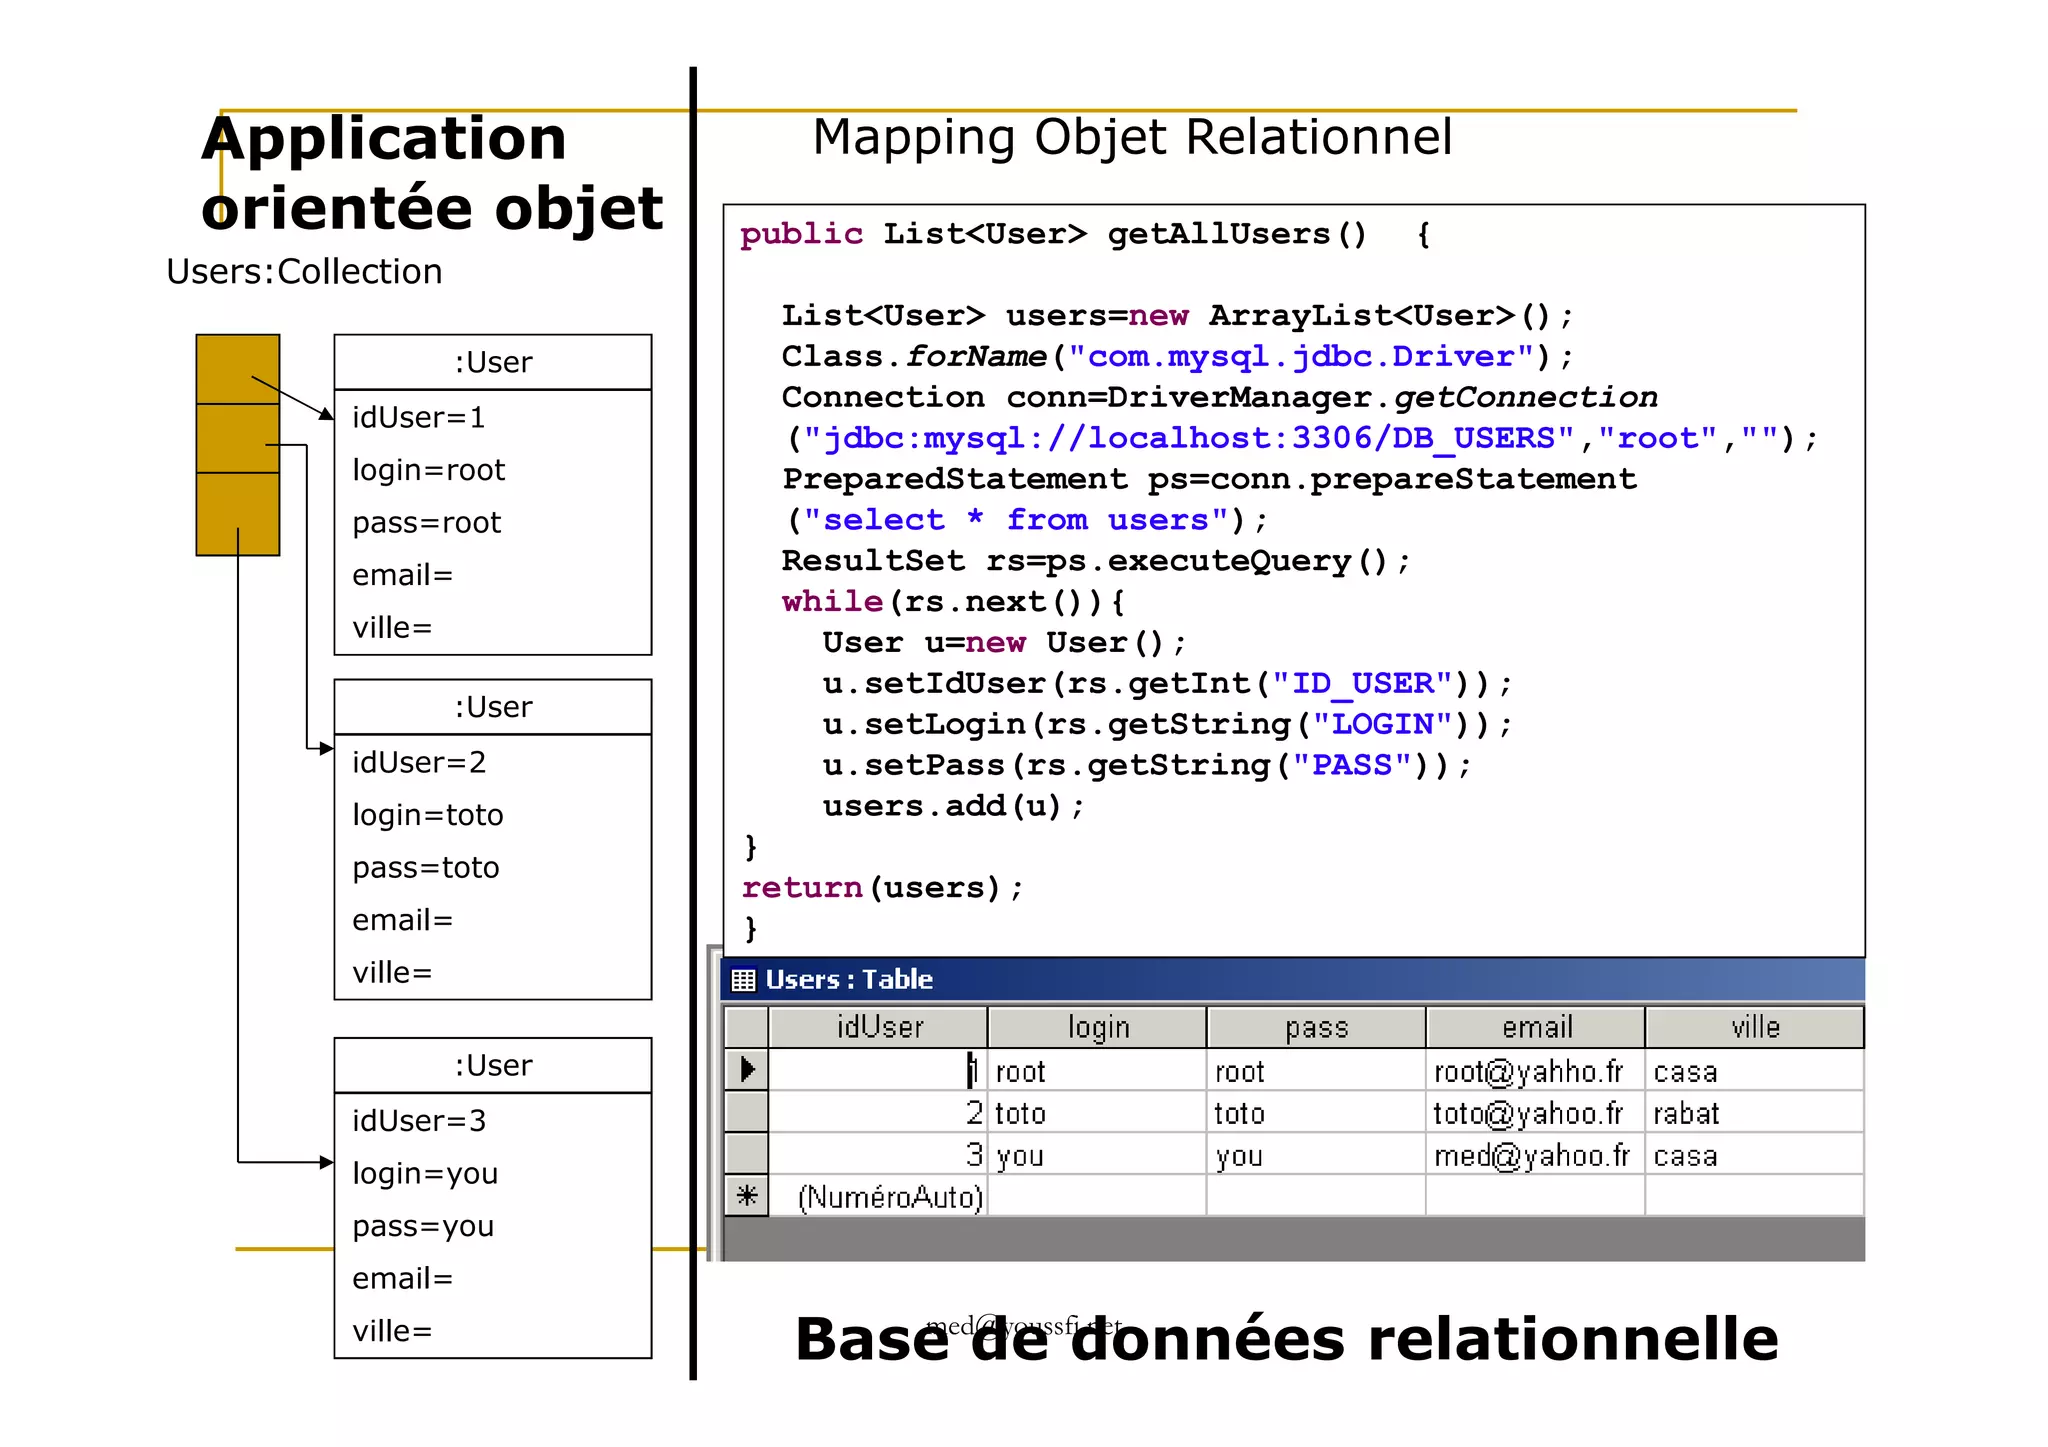Click the pass=root attribute
Image resolution: width=2048 pixels, height=1447 pixels.
[x=427, y=523]
